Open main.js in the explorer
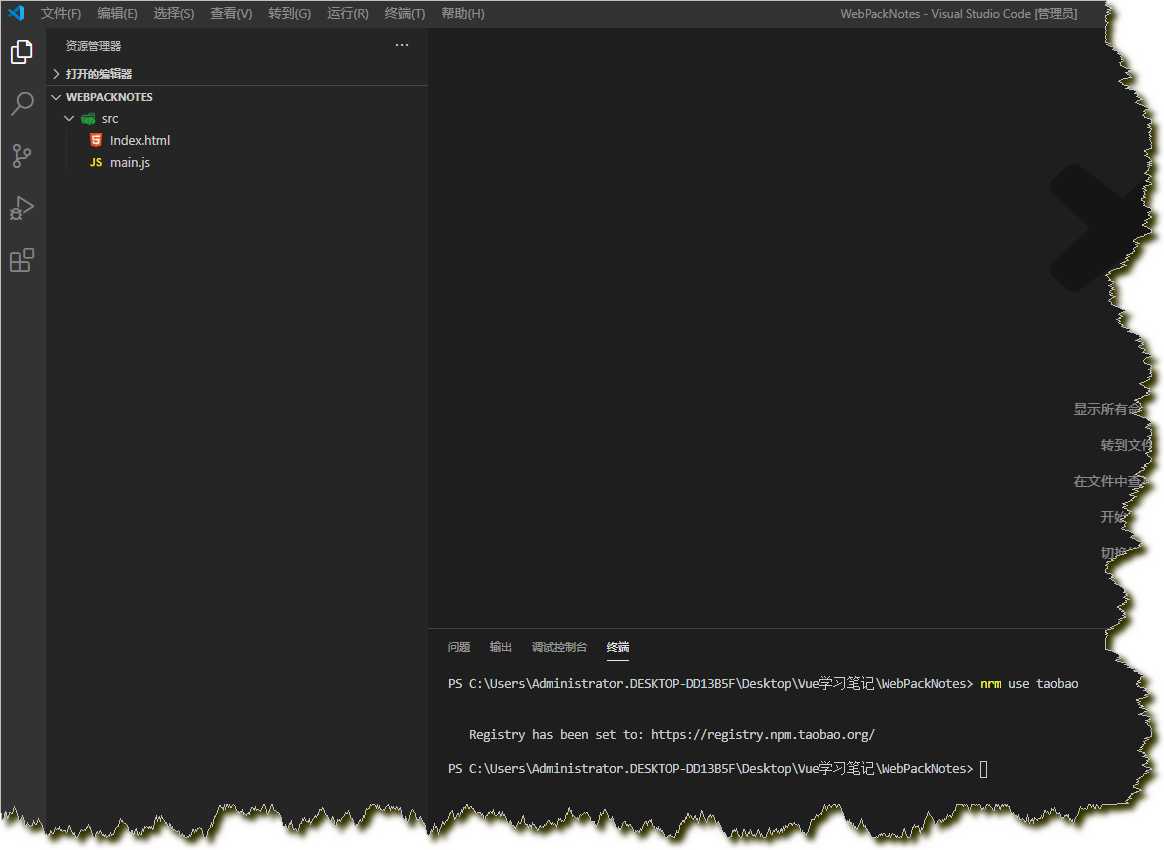This screenshot has height=850, width=1164. click(130, 163)
